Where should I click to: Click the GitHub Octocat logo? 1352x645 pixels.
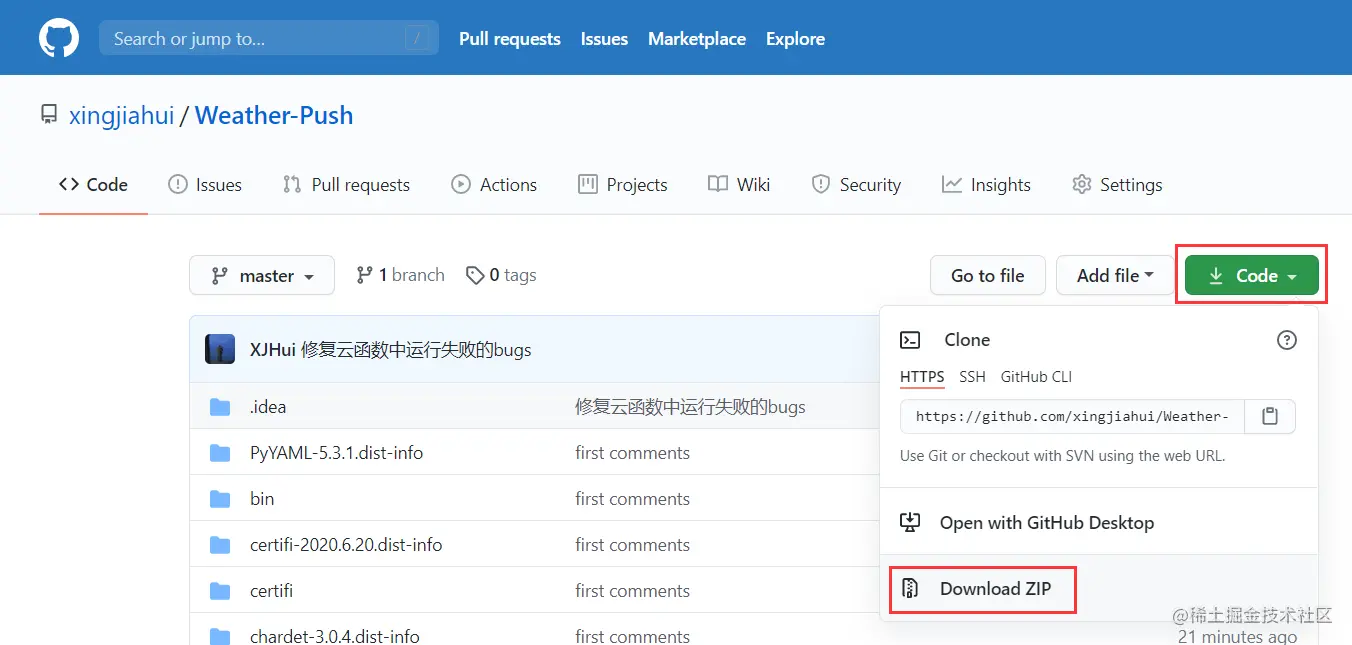pyautogui.click(x=58, y=38)
